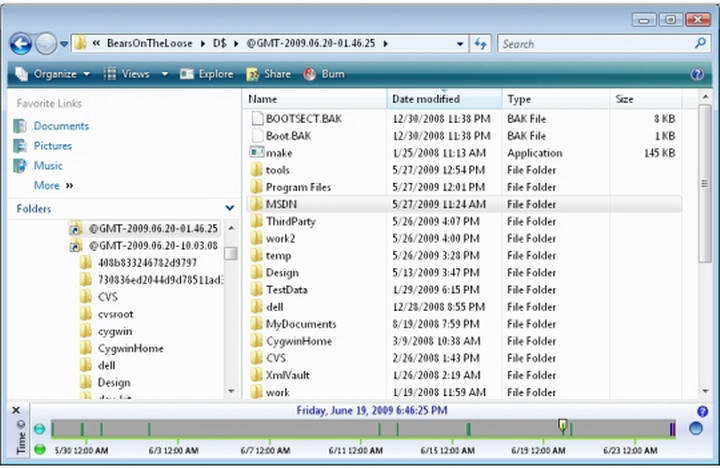Sort by Name column header

315,99
